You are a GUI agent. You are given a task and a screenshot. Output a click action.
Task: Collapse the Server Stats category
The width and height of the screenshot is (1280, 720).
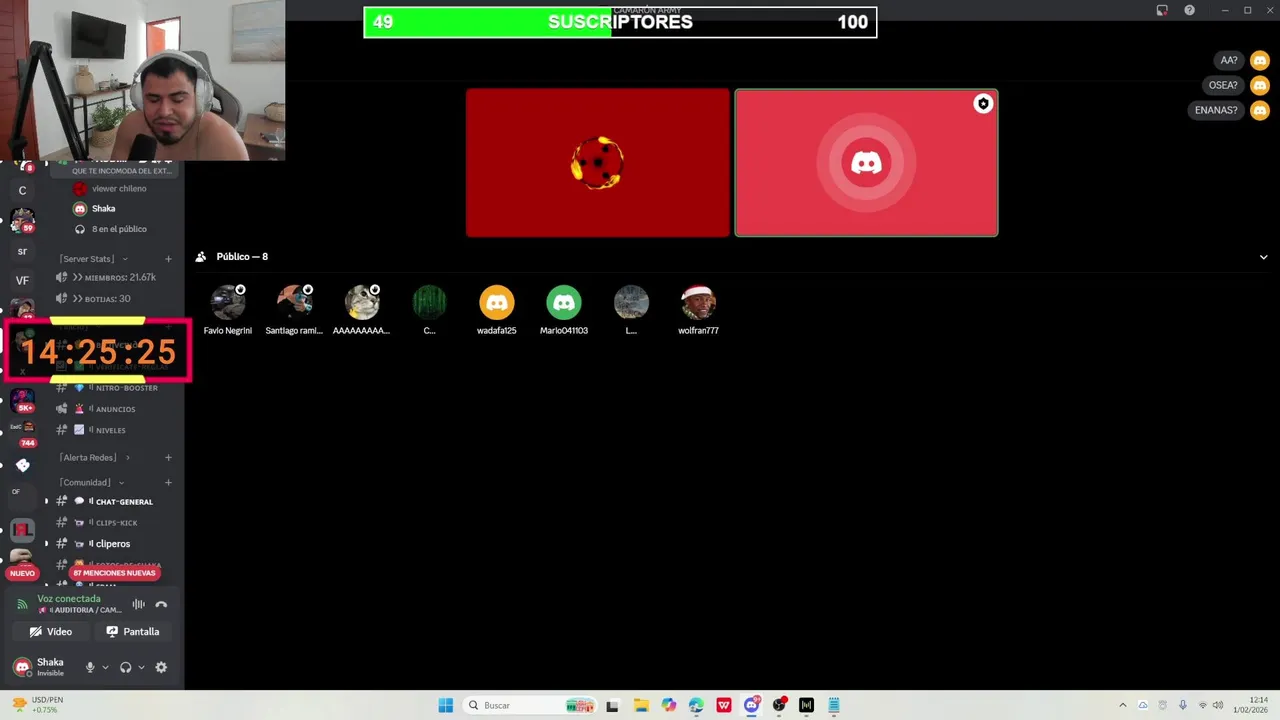tap(92, 258)
